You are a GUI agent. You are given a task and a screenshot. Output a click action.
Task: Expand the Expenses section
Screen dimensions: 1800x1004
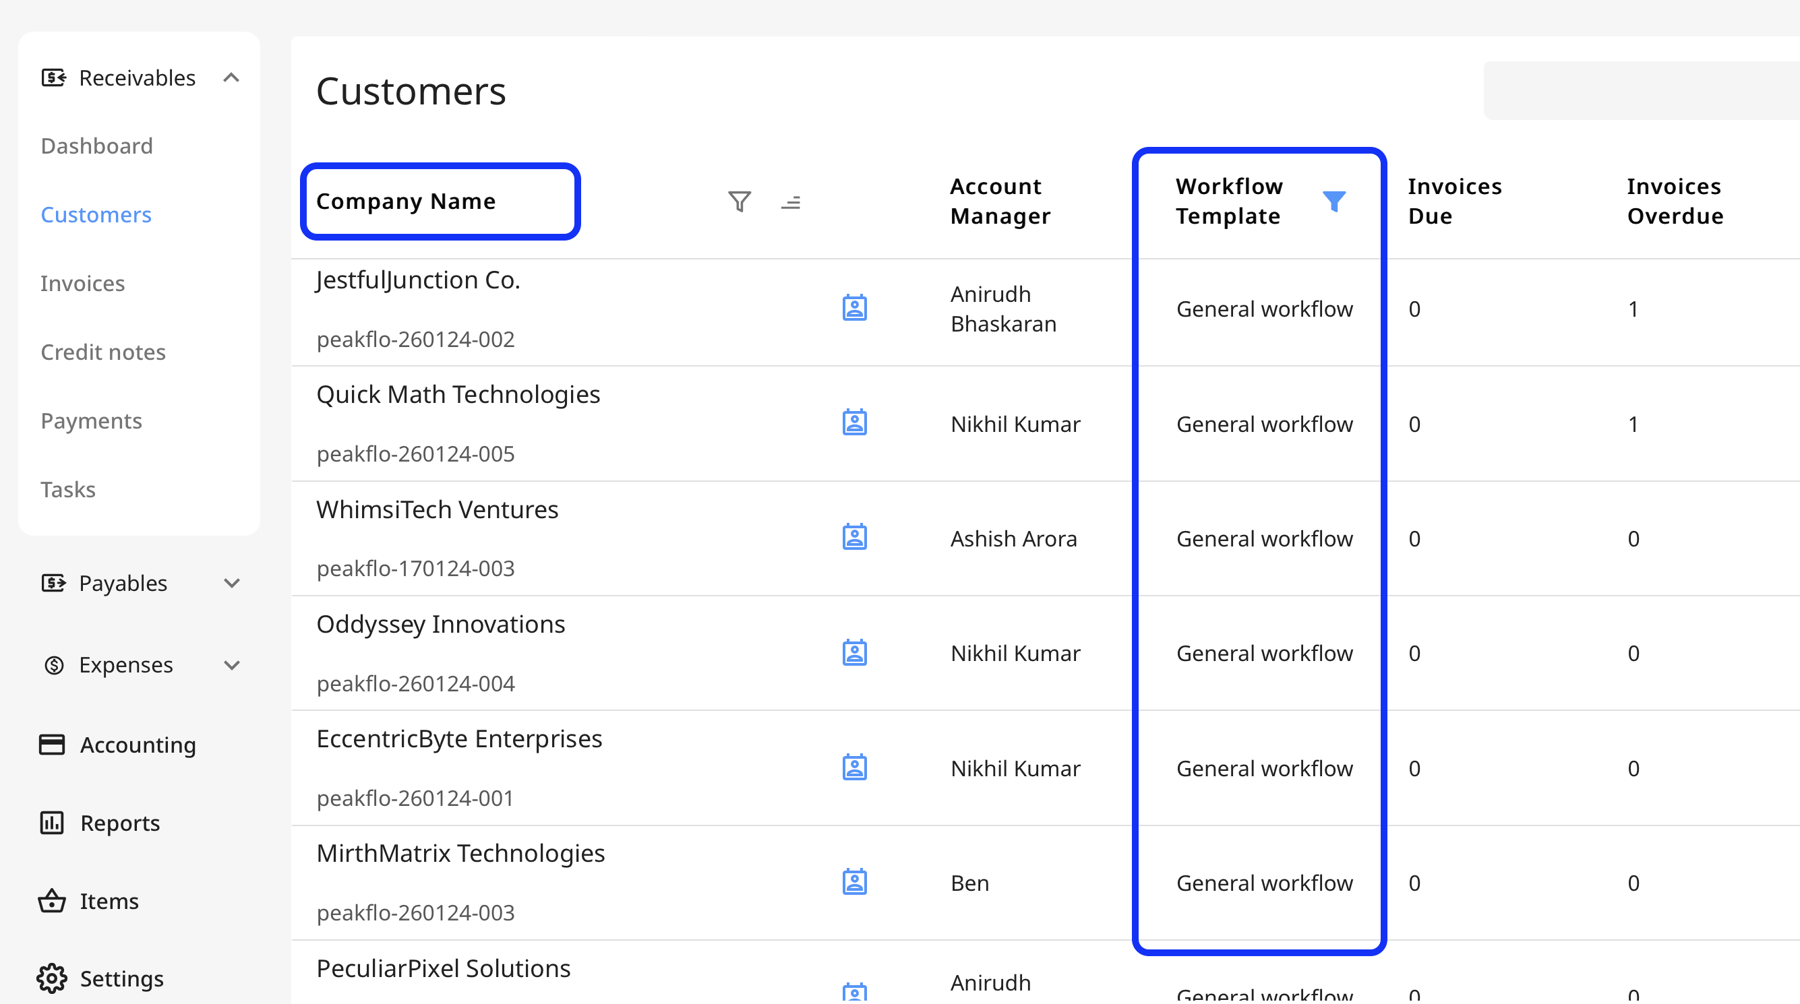(231, 664)
